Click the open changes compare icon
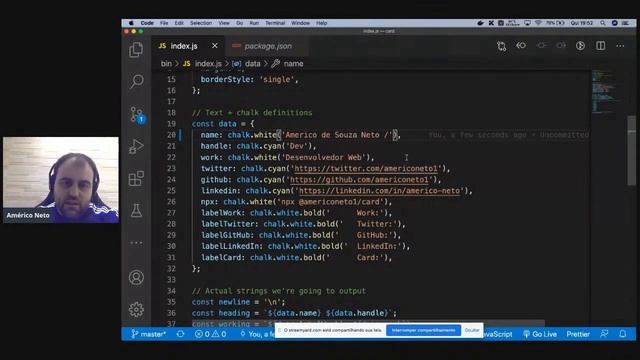Image resolution: width=640 pixels, height=360 pixels. (501, 46)
